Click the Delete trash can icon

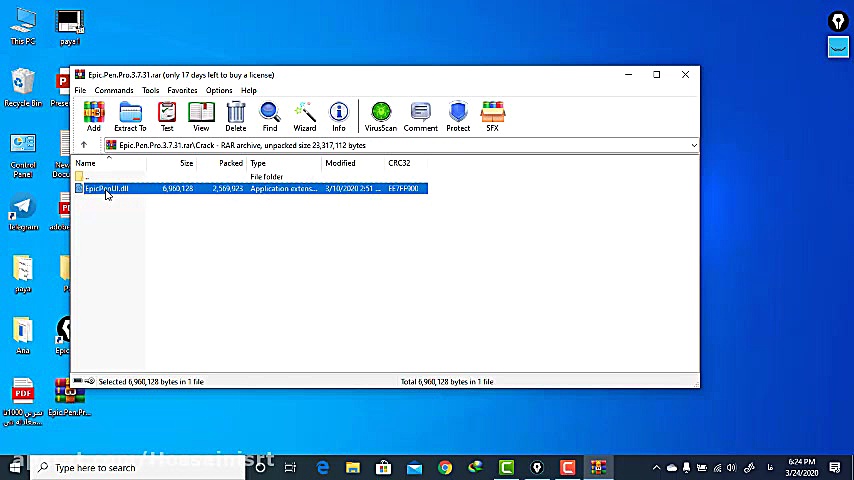(x=236, y=116)
